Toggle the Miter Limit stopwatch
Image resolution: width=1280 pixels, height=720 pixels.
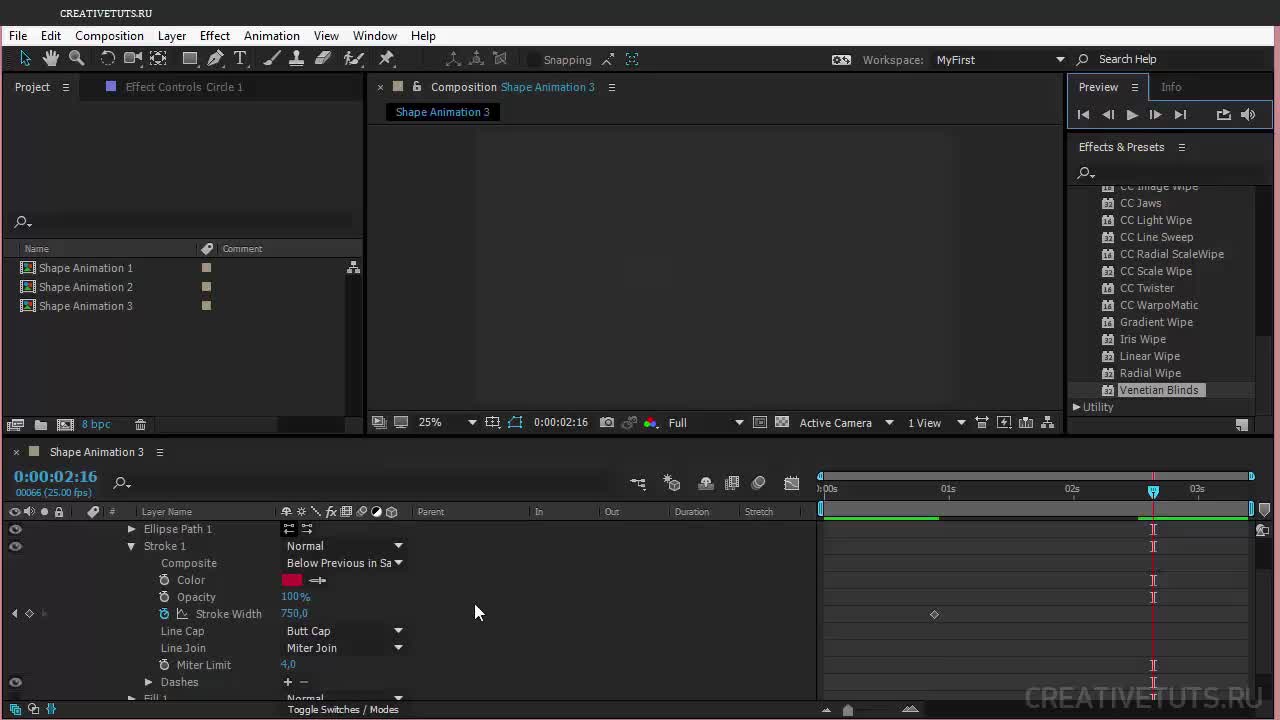click(165, 665)
